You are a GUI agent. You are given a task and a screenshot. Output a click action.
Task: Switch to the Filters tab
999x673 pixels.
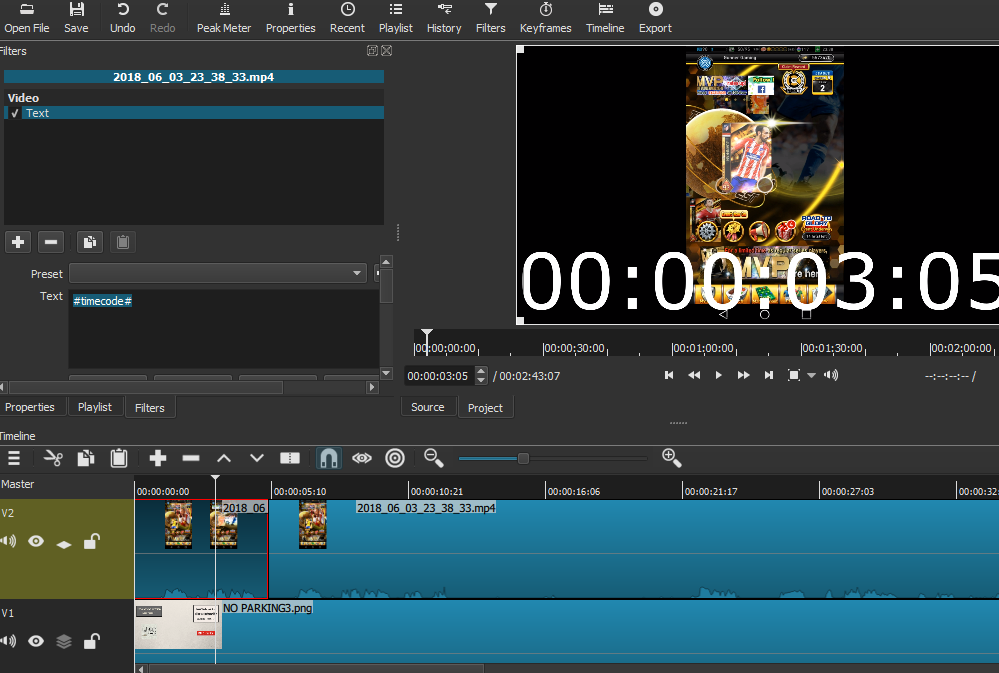pos(150,408)
